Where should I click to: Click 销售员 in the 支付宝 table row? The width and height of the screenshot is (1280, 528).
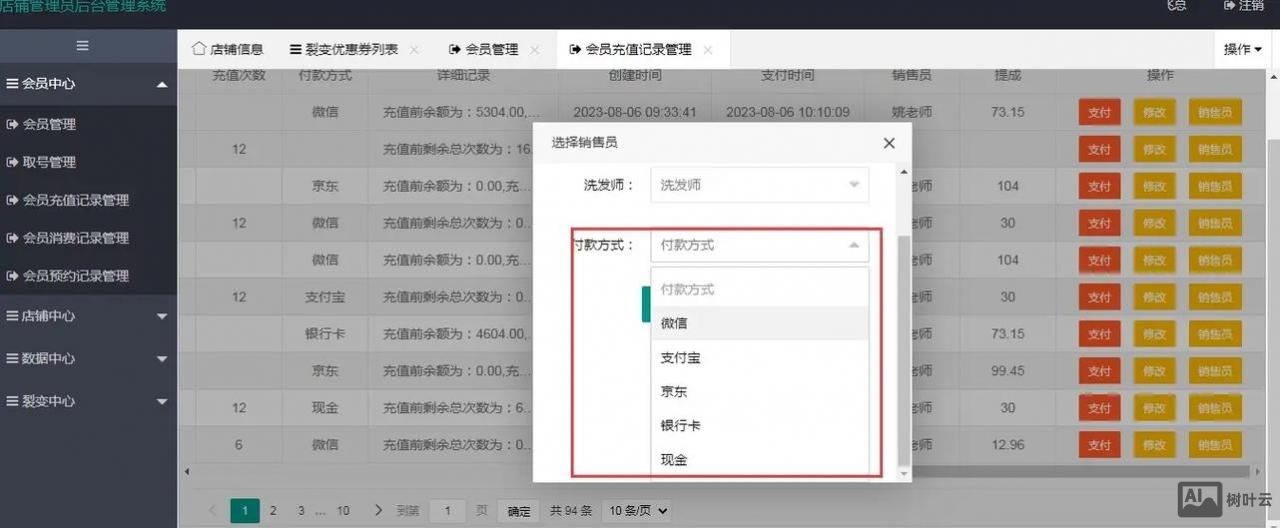[1215, 297]
